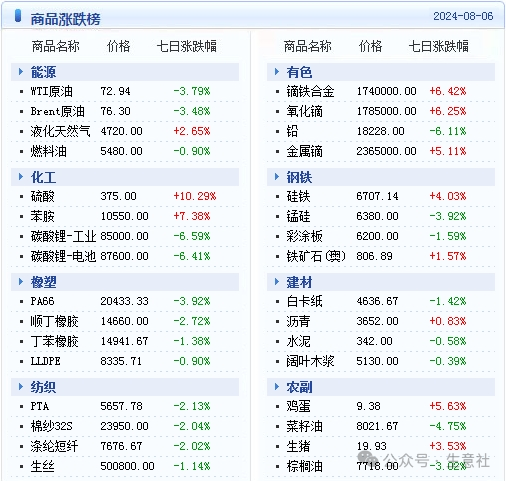Select the 锰硅 commodity name
This screenshot has height=481, width=506.
[298, 216]
